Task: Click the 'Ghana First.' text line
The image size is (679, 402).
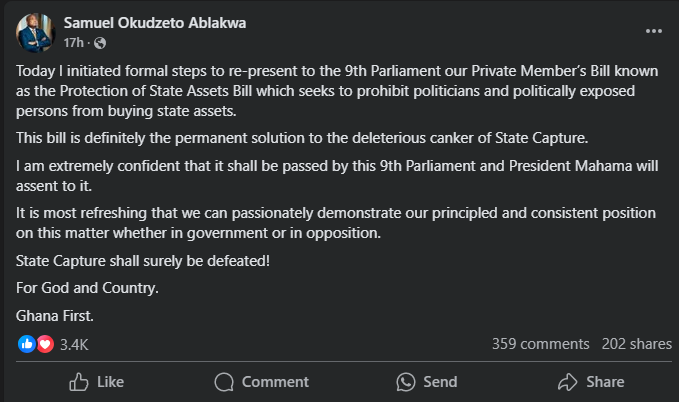Action: coord(54,314)
